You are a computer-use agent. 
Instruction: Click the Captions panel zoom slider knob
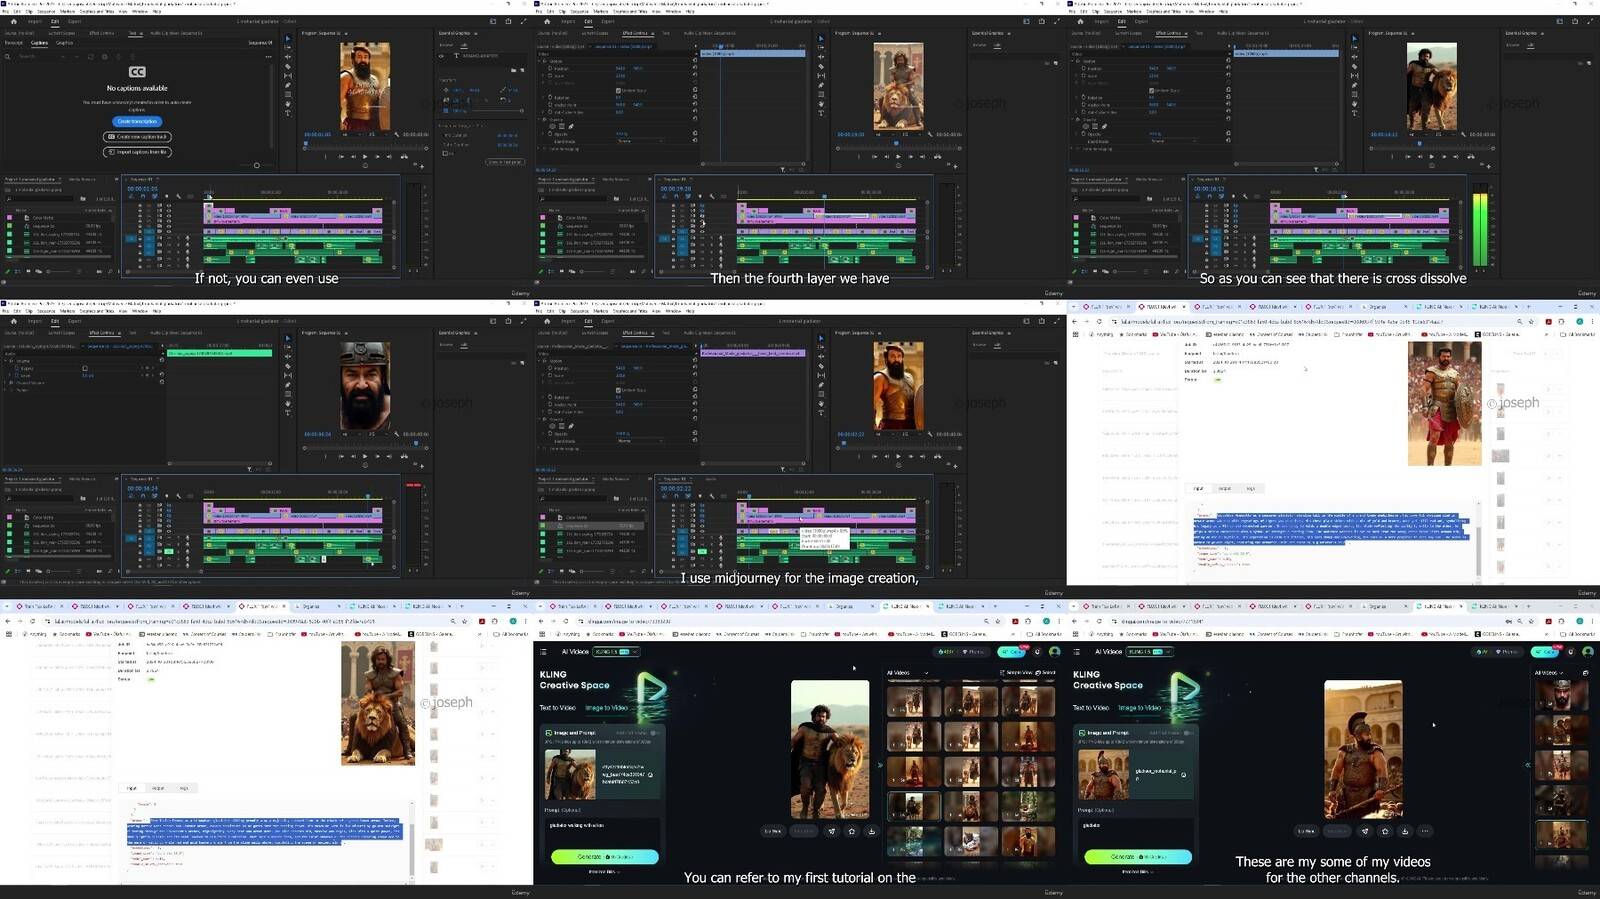pos(256,165)
